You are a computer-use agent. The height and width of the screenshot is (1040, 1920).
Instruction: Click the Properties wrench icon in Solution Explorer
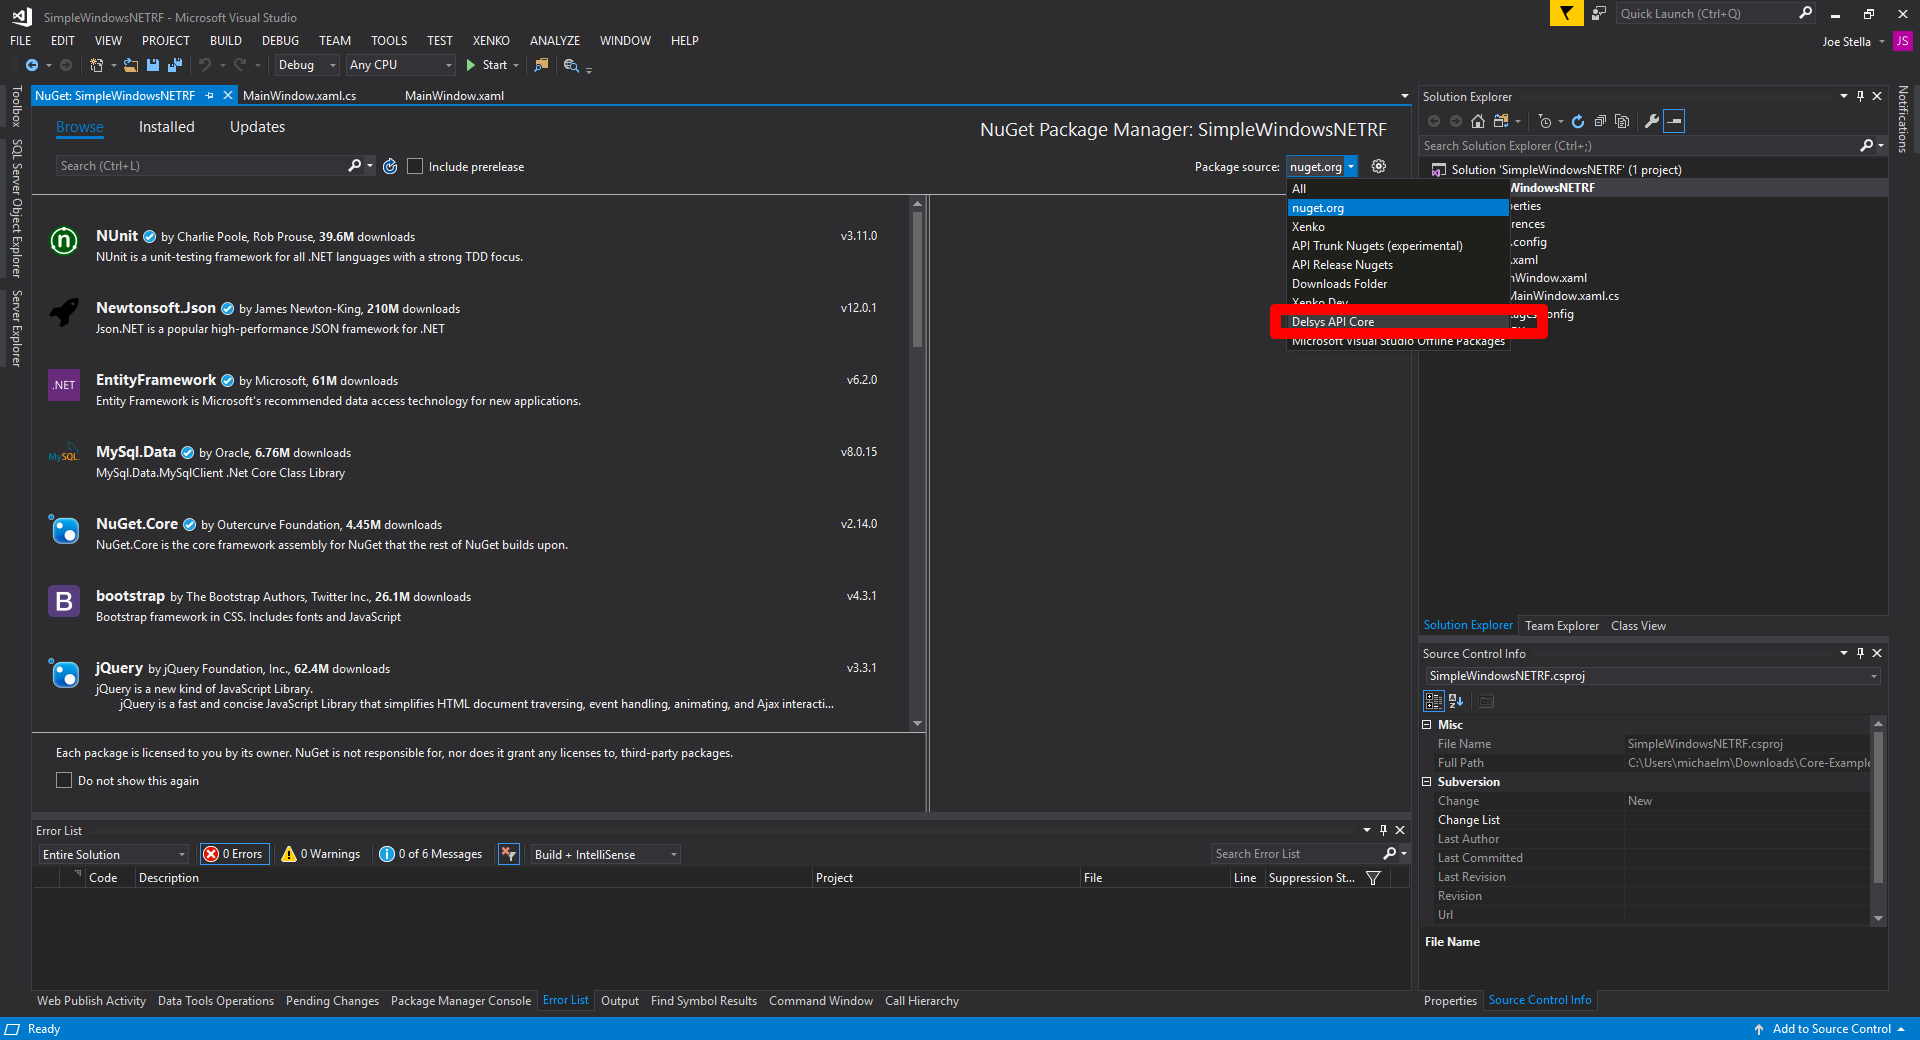1652,121
